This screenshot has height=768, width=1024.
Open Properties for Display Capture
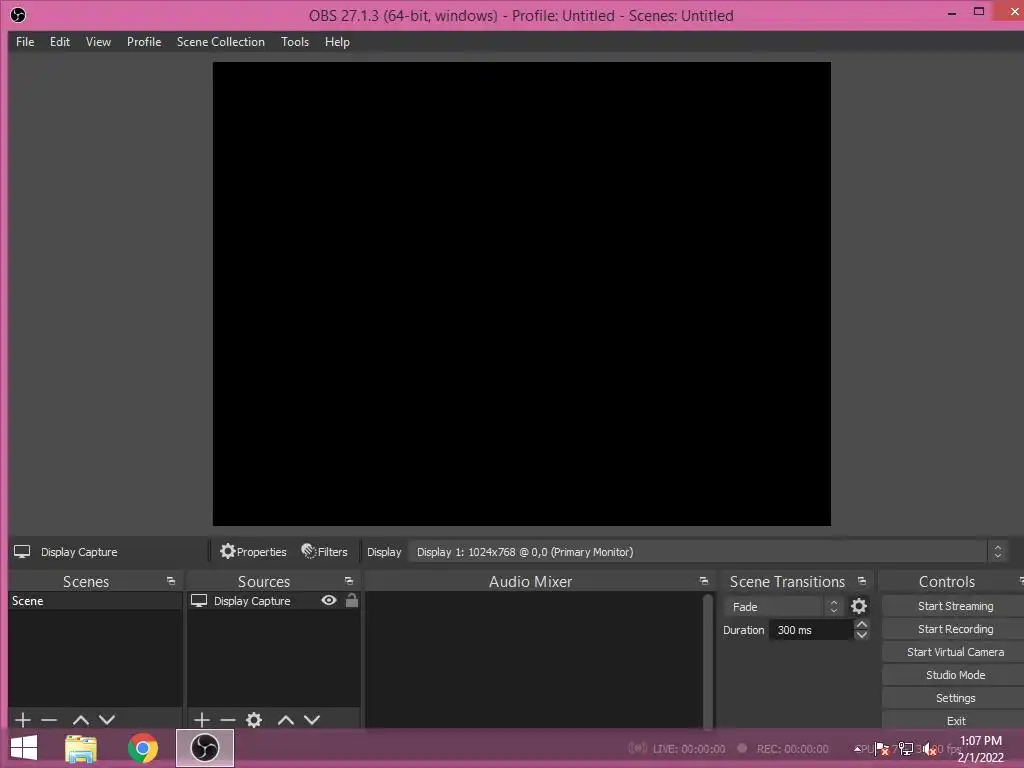(x=253, y=552)
